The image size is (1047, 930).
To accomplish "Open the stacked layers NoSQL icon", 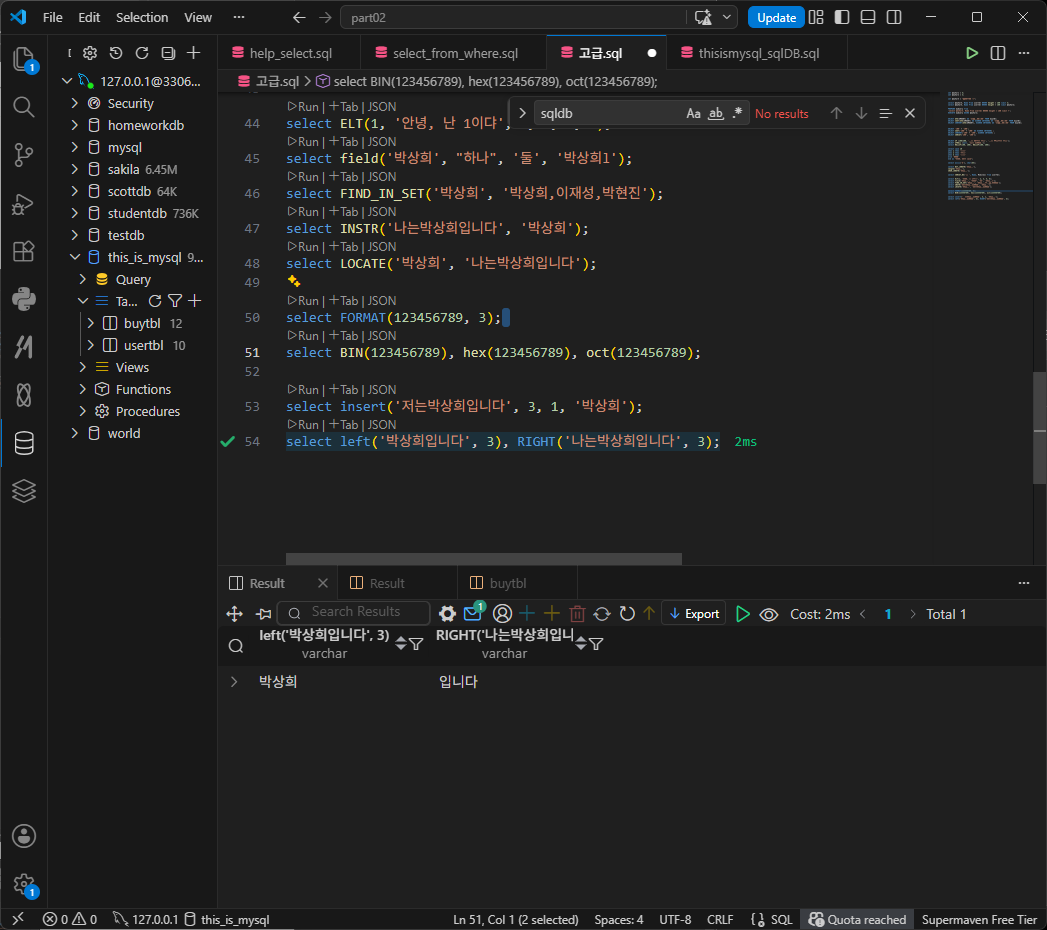I will [x=24, y=491].
